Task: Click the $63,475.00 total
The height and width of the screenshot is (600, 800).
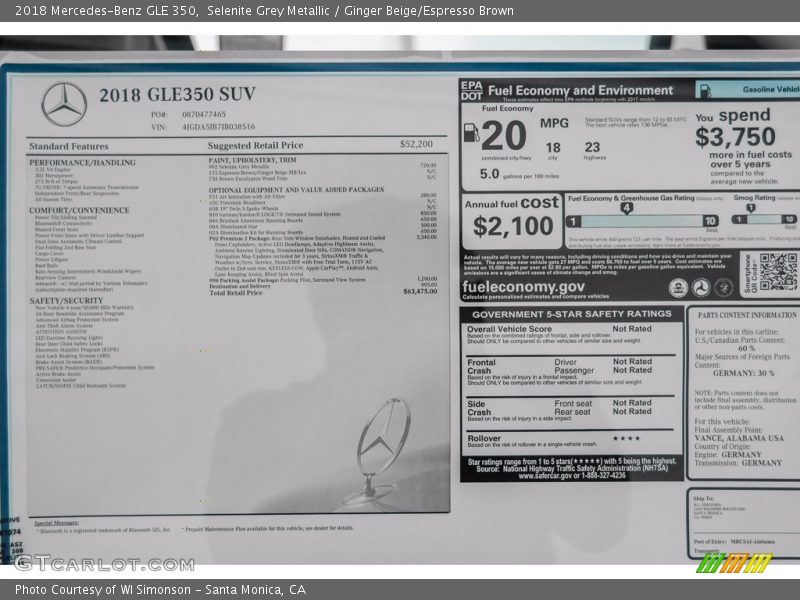Action: point(420,291)
